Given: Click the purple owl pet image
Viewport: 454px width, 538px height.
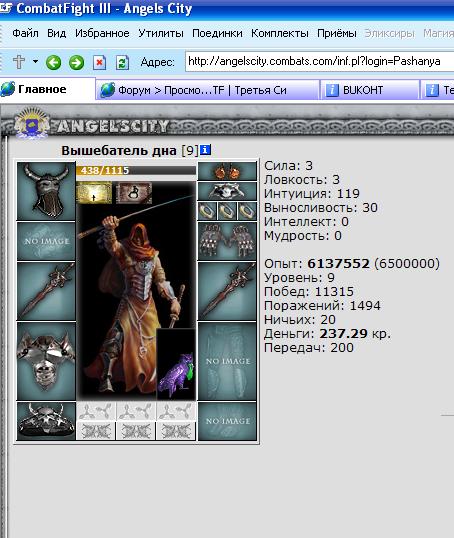Looking at the screenshot, I should tap(176, 364).
